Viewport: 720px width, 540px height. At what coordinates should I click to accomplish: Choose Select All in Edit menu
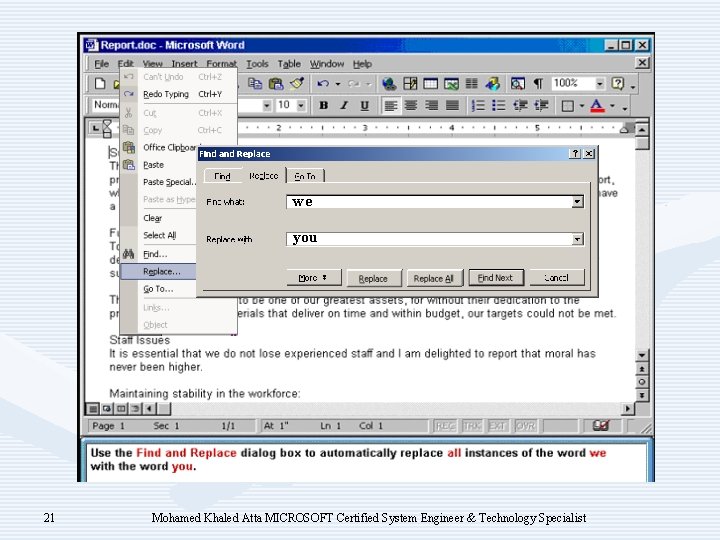tap(159, 235)
